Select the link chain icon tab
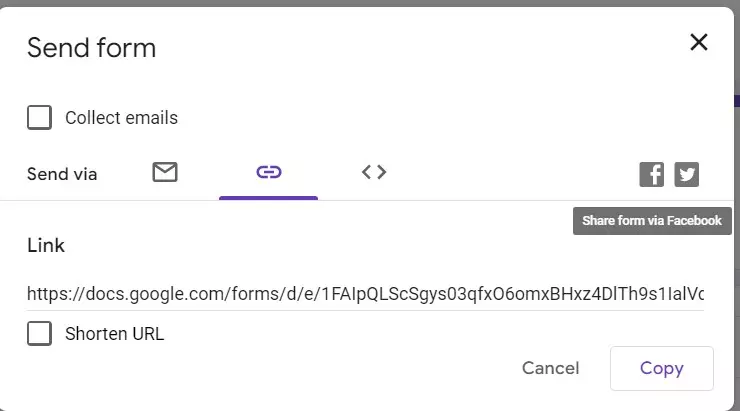This screenshot has height=411, width=740. pyautogui.click(x=269, y=172)
